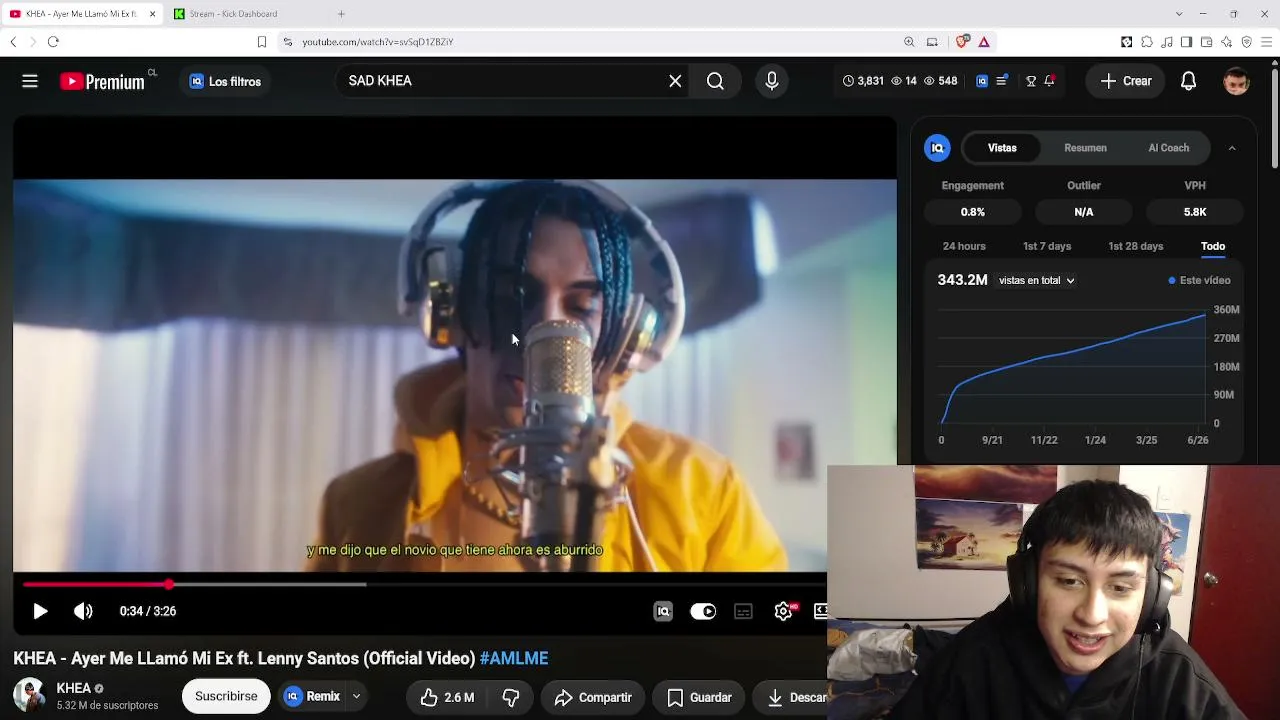The width and height of the screenshot is (1280, 720).
Task: Open the browser zoom magnifier icon
Action: click(909, 42)
